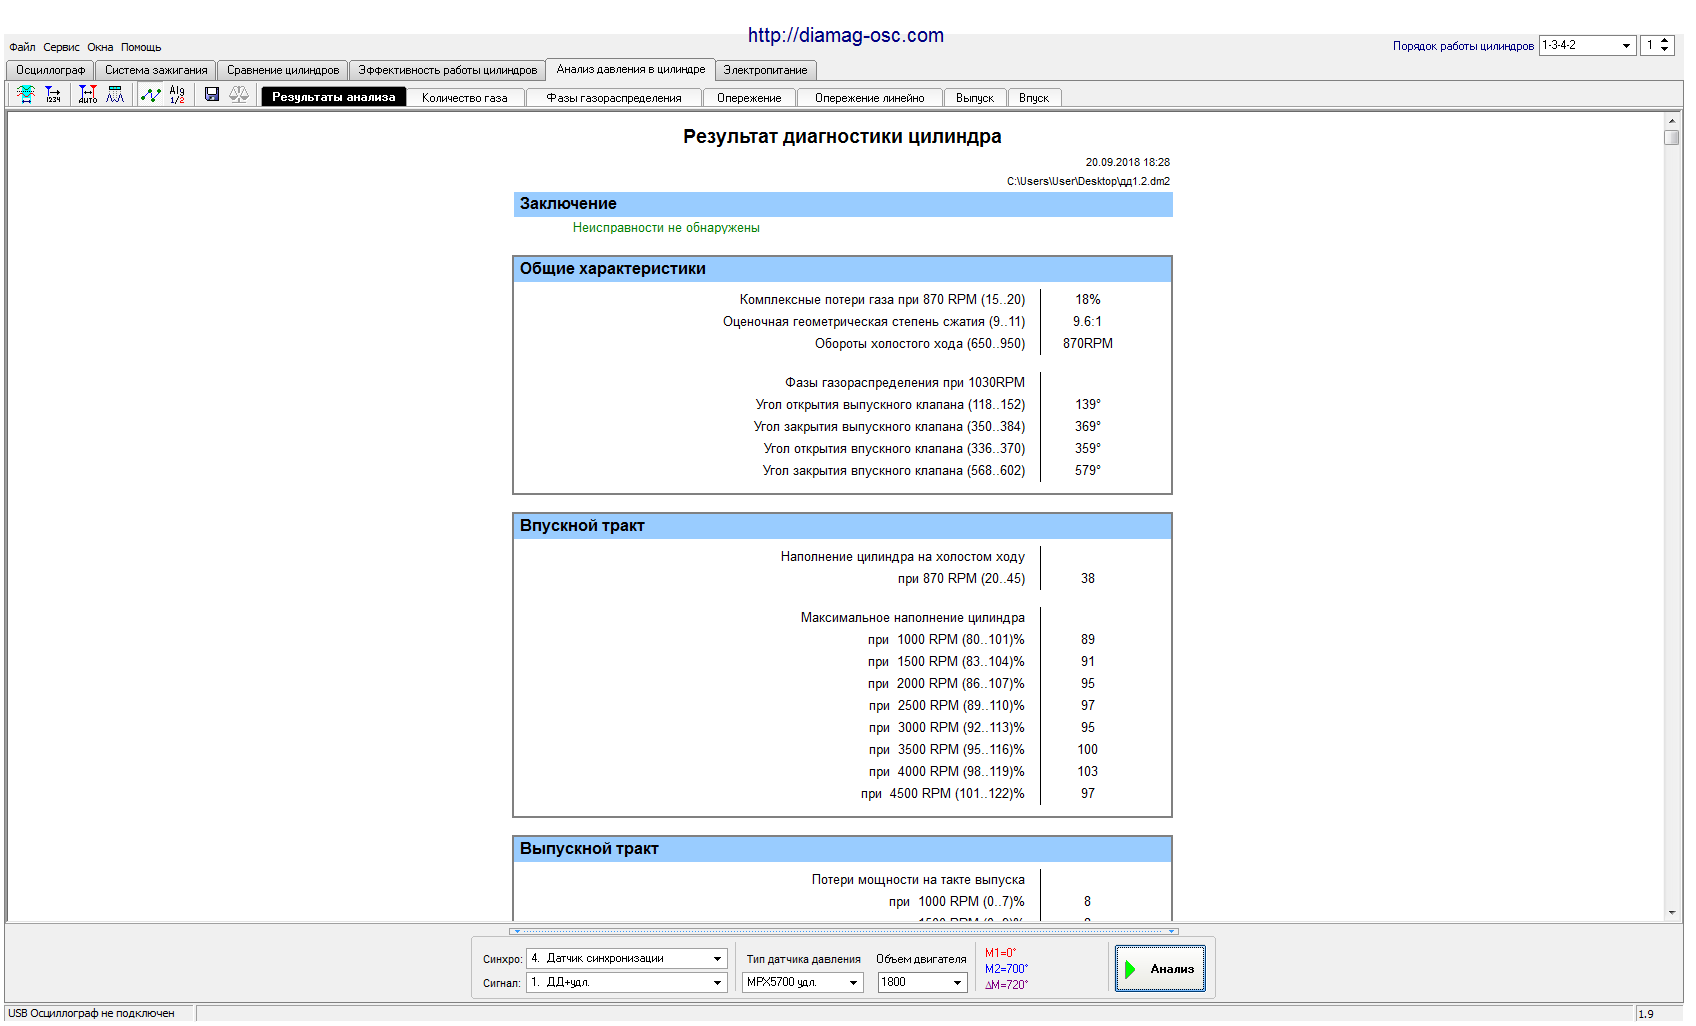Image resolution: width=1696 pixels, height=1026 pixels.
Task: Decrease the cylinder number spinner
Action: [x=1664, y=50]
